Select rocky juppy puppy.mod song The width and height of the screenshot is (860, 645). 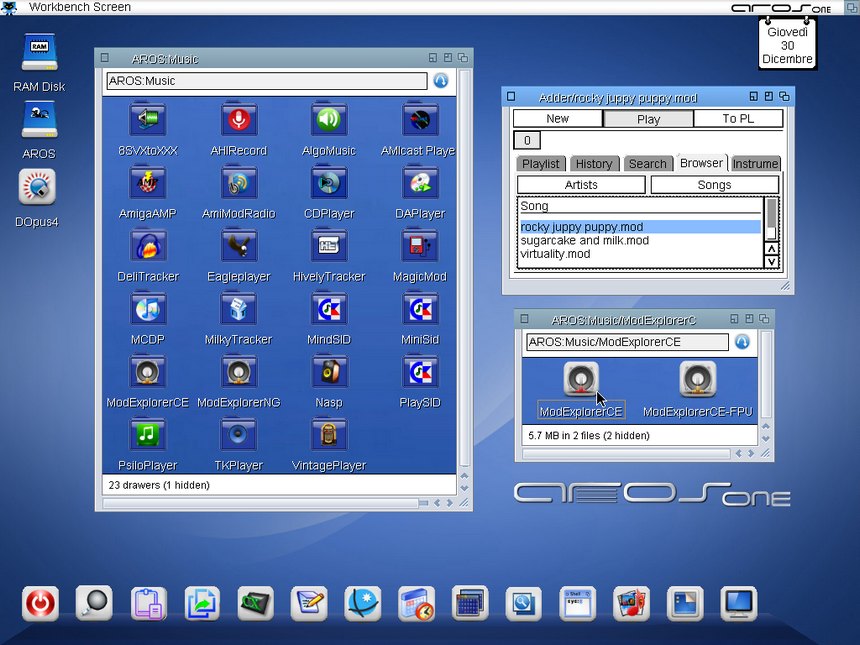pos(640,227)
